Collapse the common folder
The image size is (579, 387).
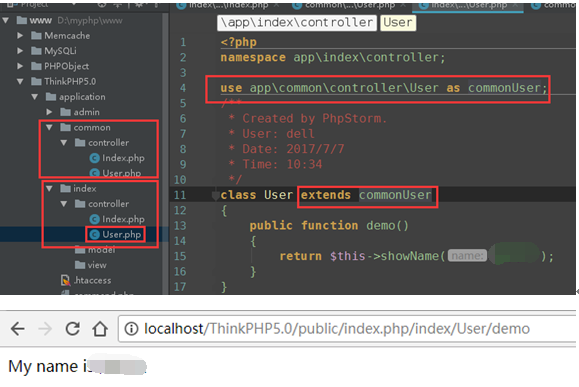tap(49, 127)
